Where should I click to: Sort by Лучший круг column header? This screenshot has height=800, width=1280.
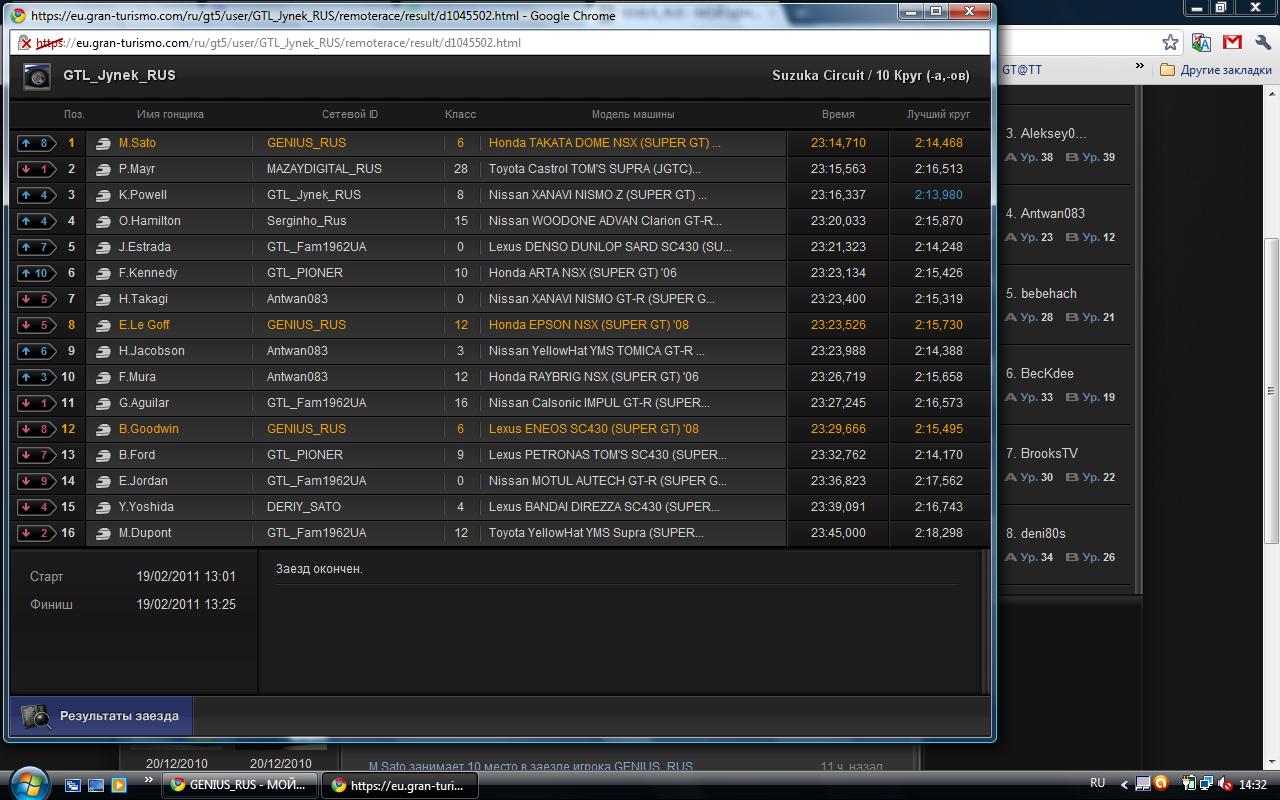[x=938, y=114]
